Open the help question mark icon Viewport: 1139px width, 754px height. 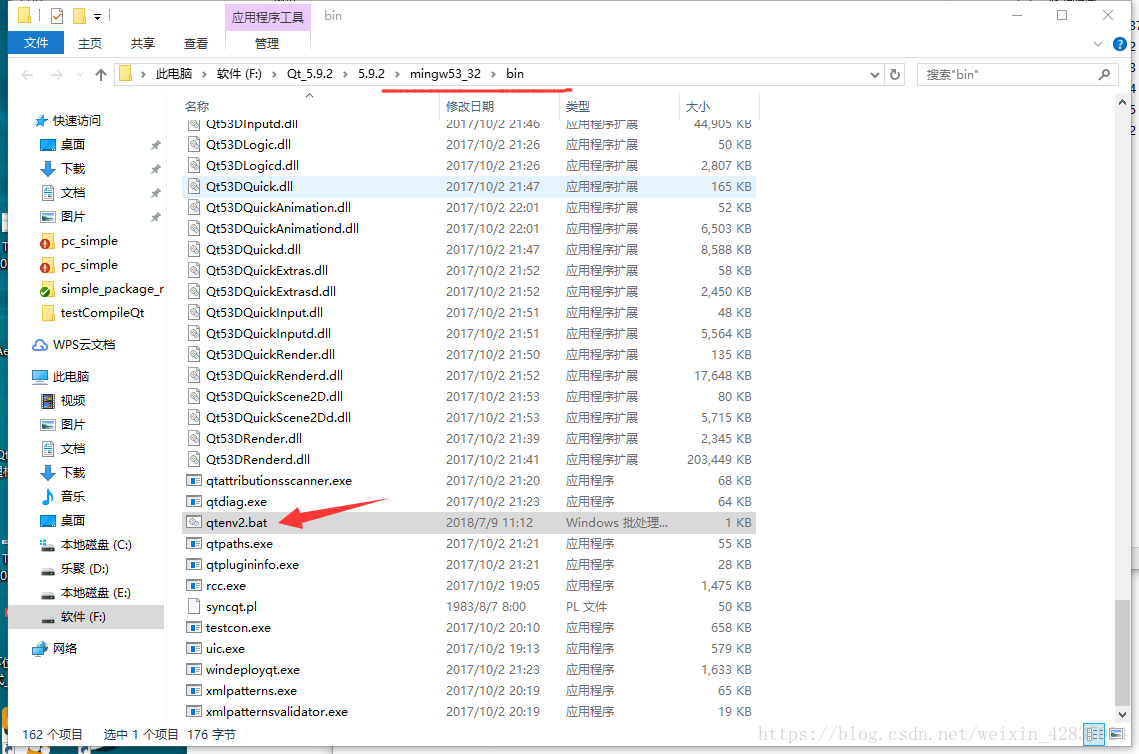click(1120, 44)
